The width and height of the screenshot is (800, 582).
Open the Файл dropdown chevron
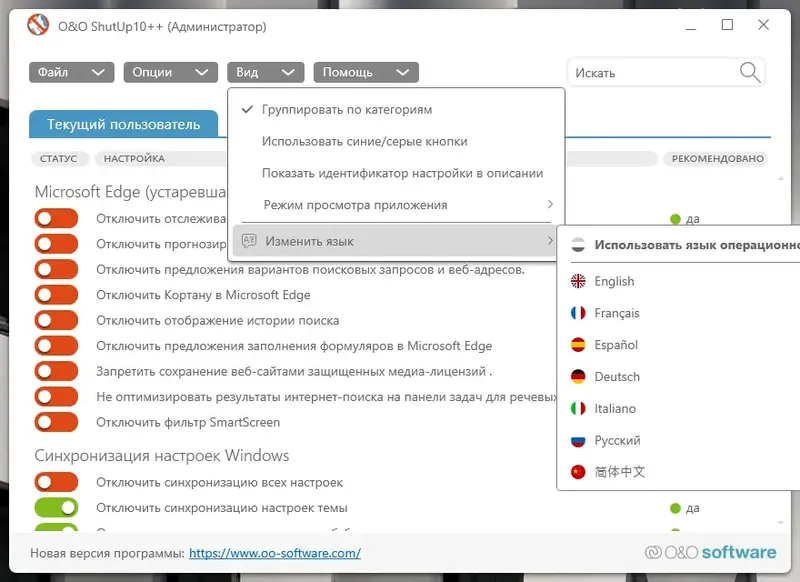point(96,72)
